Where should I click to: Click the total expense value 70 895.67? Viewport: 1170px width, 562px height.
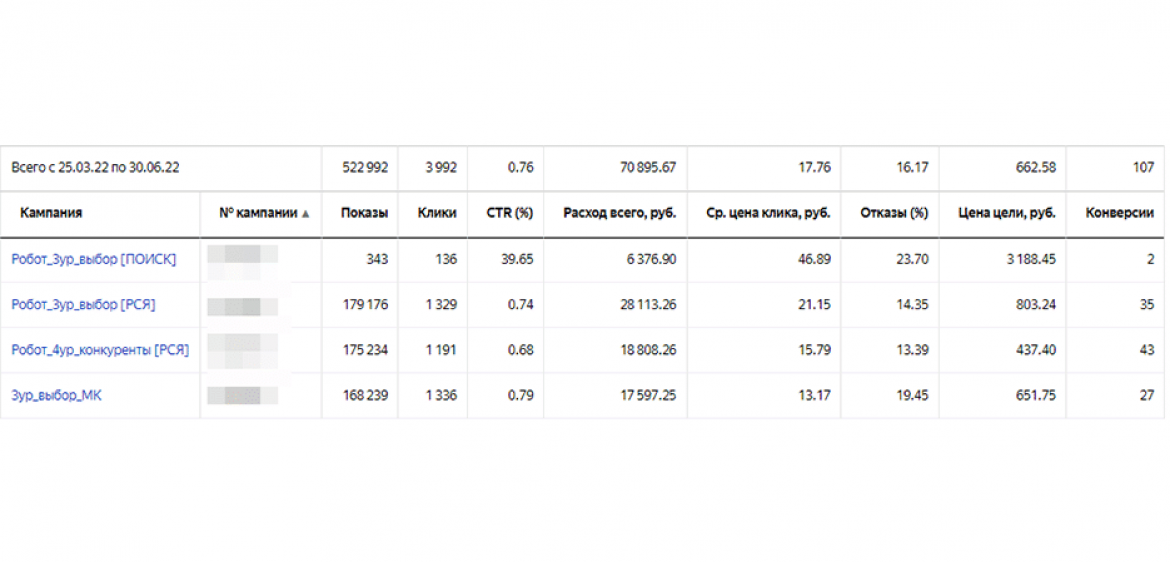(647, 167)
